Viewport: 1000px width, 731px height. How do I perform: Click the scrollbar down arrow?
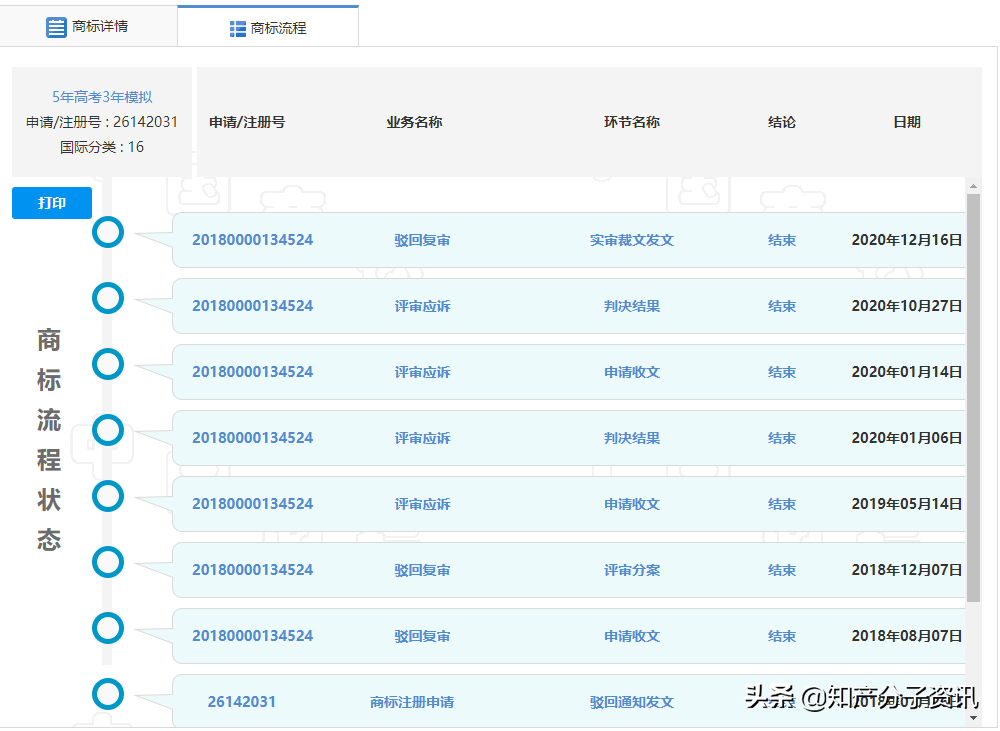tap(973, 717)
